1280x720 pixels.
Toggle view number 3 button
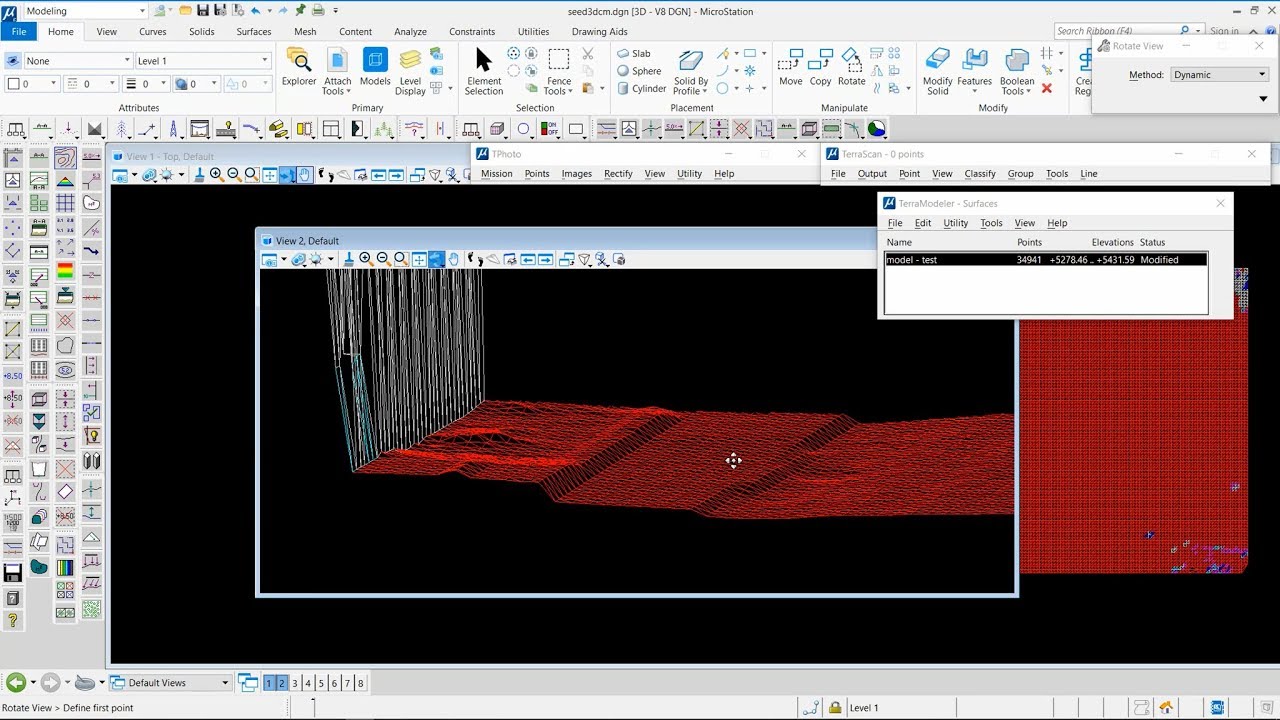click(x=294, y=683)
